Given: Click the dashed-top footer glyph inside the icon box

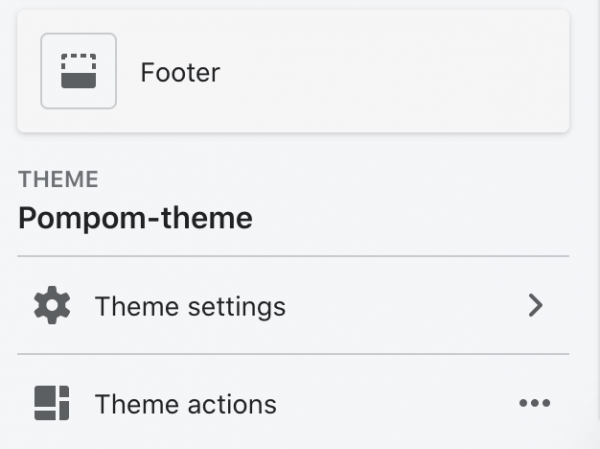Looking at the screenshot, I should (x=78, y=71).
